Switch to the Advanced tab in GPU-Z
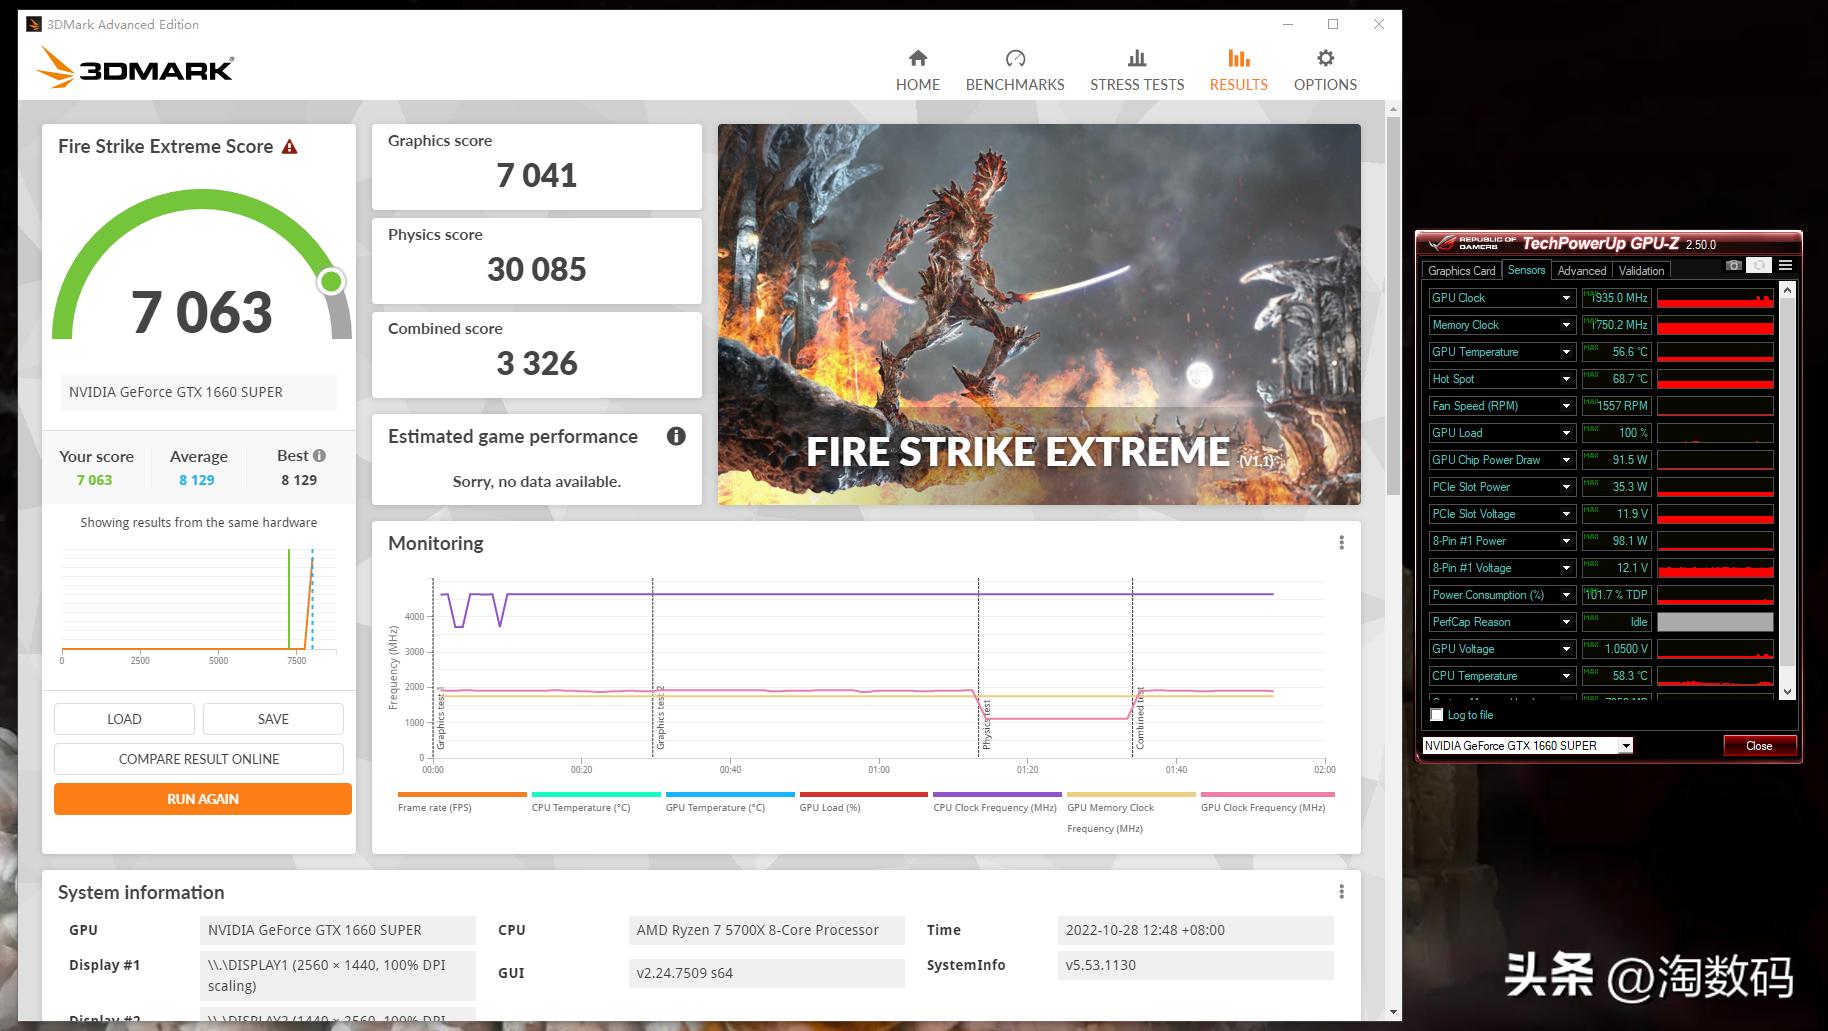 (1581, 270)
